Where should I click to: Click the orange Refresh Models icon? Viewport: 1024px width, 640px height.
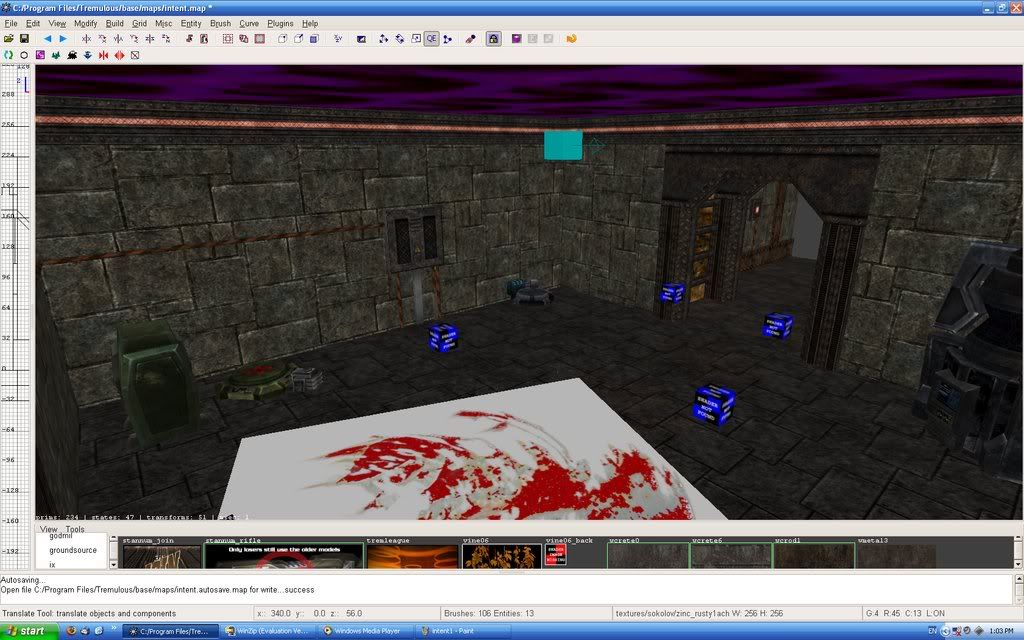(x=571, y=39)
